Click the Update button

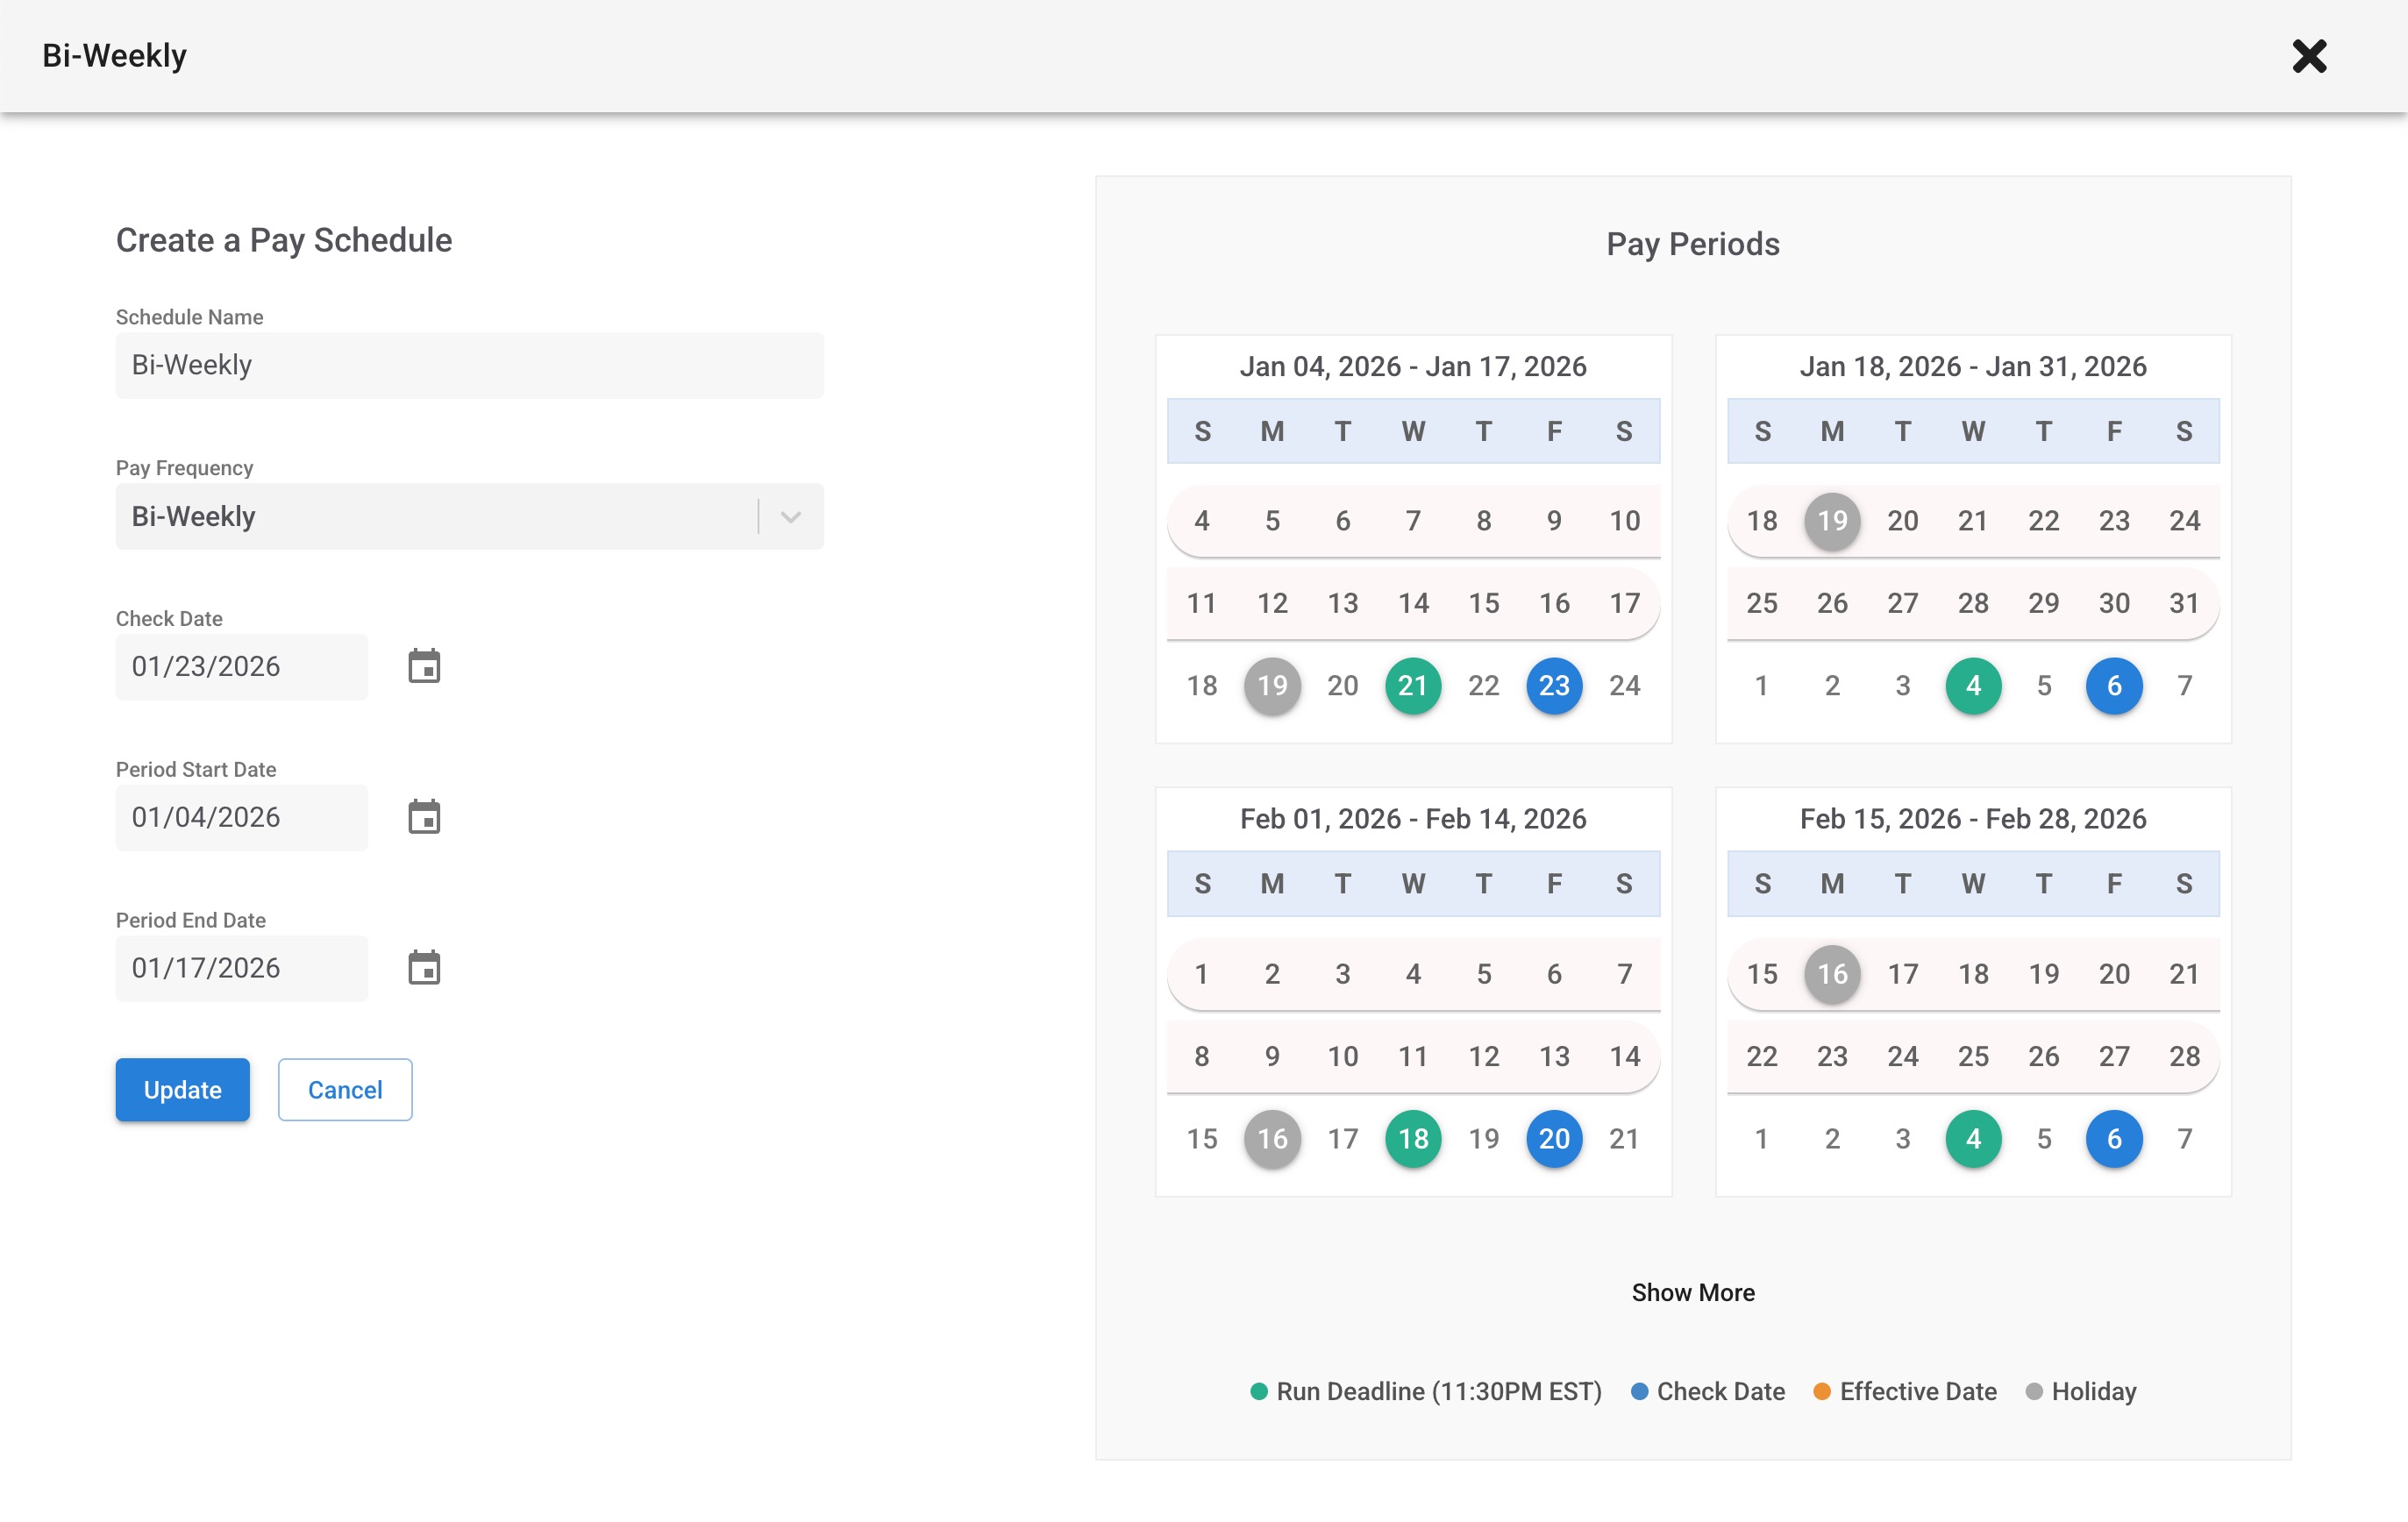point(182,1090)
